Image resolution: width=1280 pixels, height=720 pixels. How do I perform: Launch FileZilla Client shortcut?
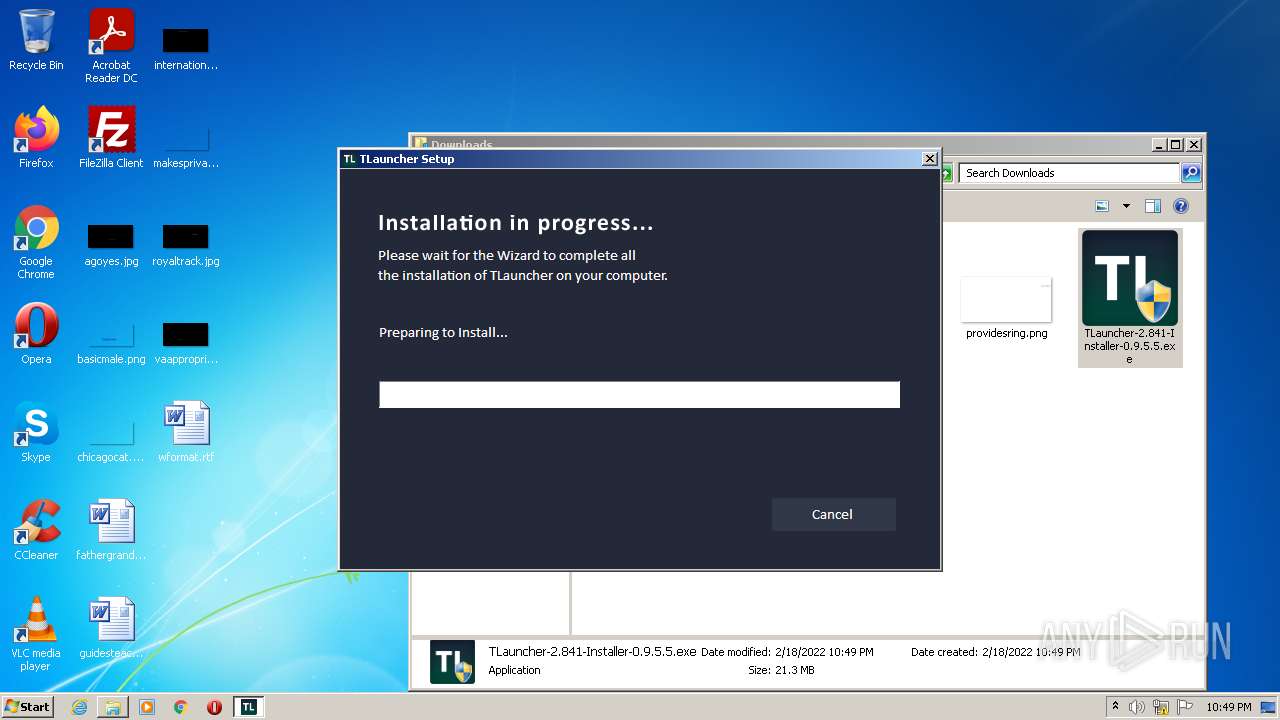point(111,137)
